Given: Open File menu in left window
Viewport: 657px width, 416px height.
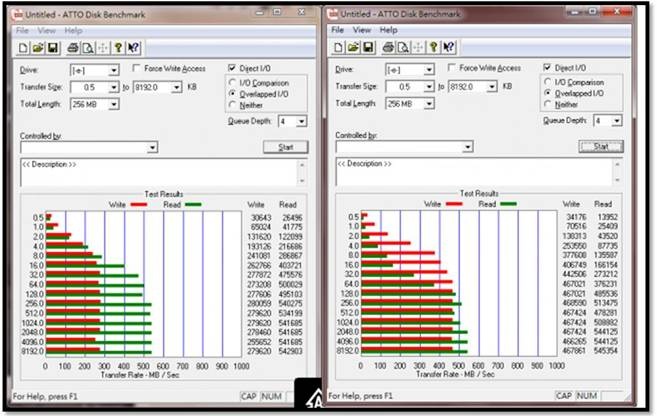Looking at the screenshot, I should point(22,31).
